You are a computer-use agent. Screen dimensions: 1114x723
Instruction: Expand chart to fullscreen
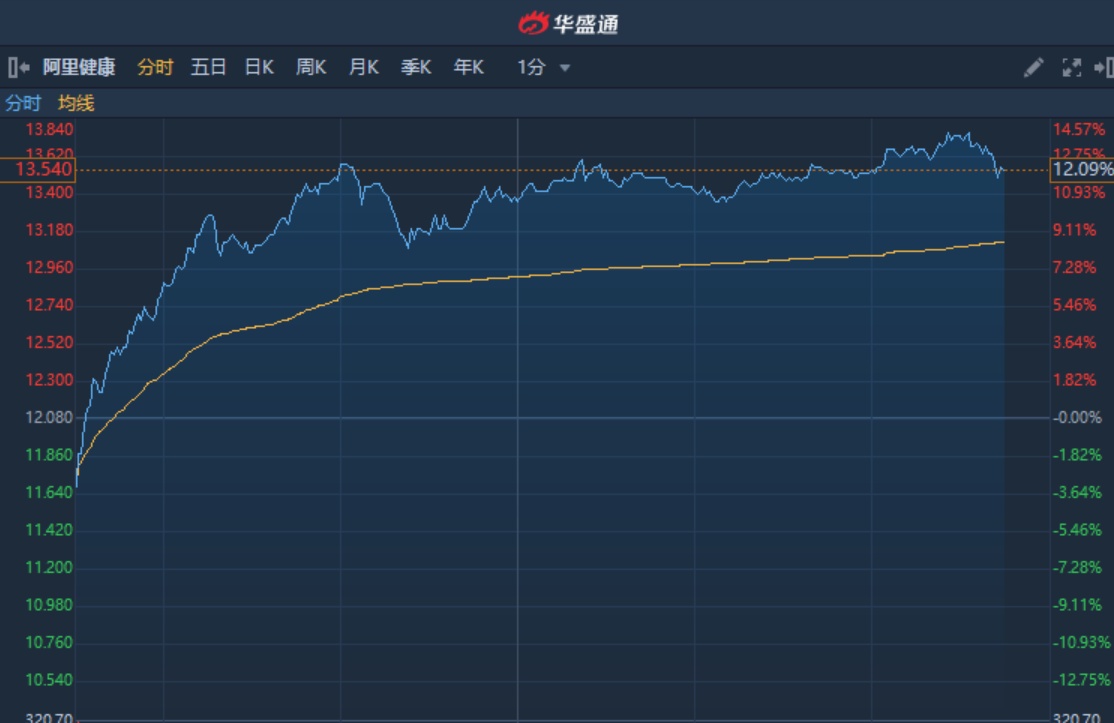coord(1071,68)
